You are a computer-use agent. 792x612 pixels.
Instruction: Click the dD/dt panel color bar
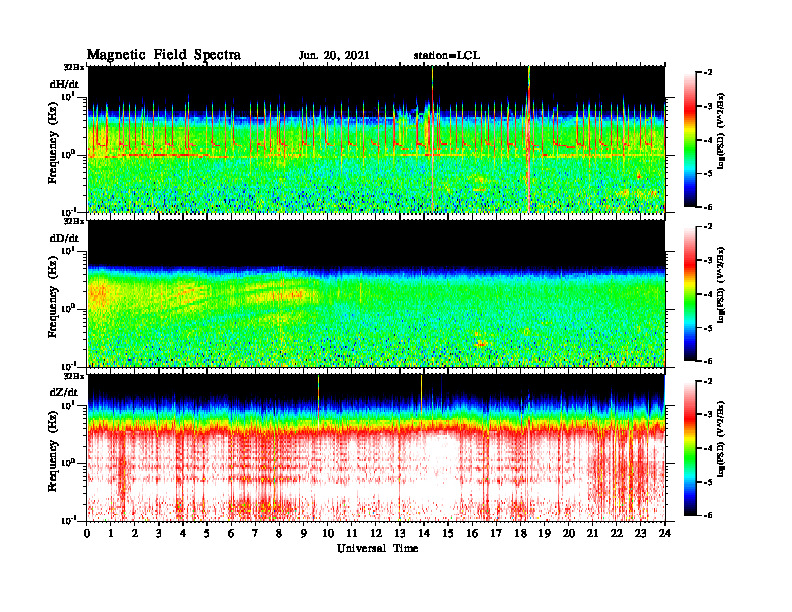point(690,294)
